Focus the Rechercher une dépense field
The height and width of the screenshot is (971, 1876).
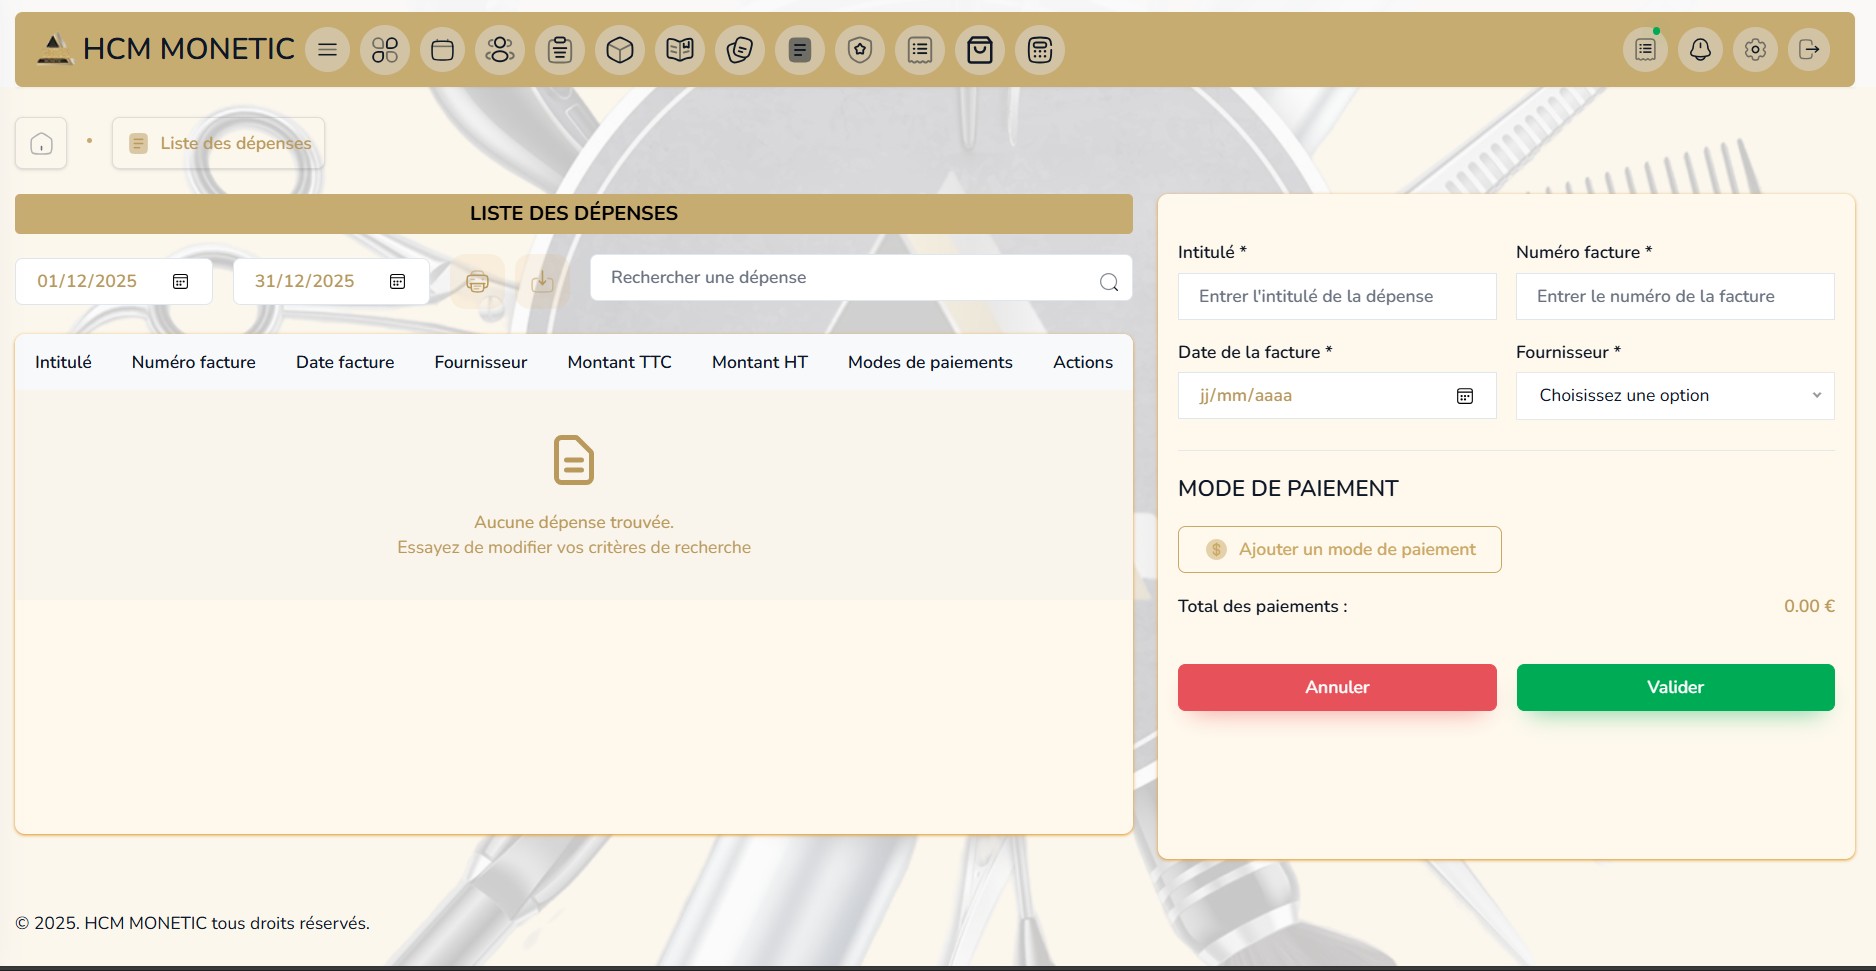tap(850, 278)
